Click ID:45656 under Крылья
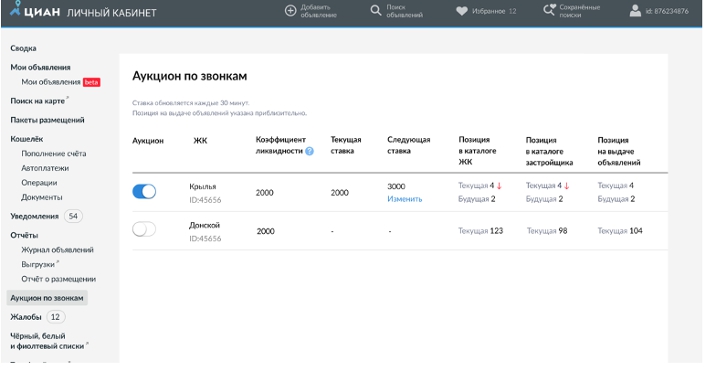 205,200
